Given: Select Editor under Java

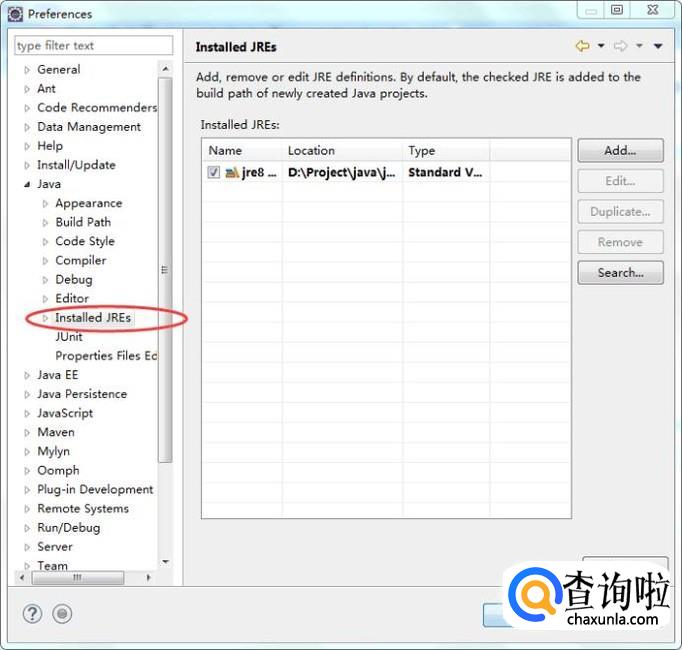Looking at the screenshot, I should 72,298.
